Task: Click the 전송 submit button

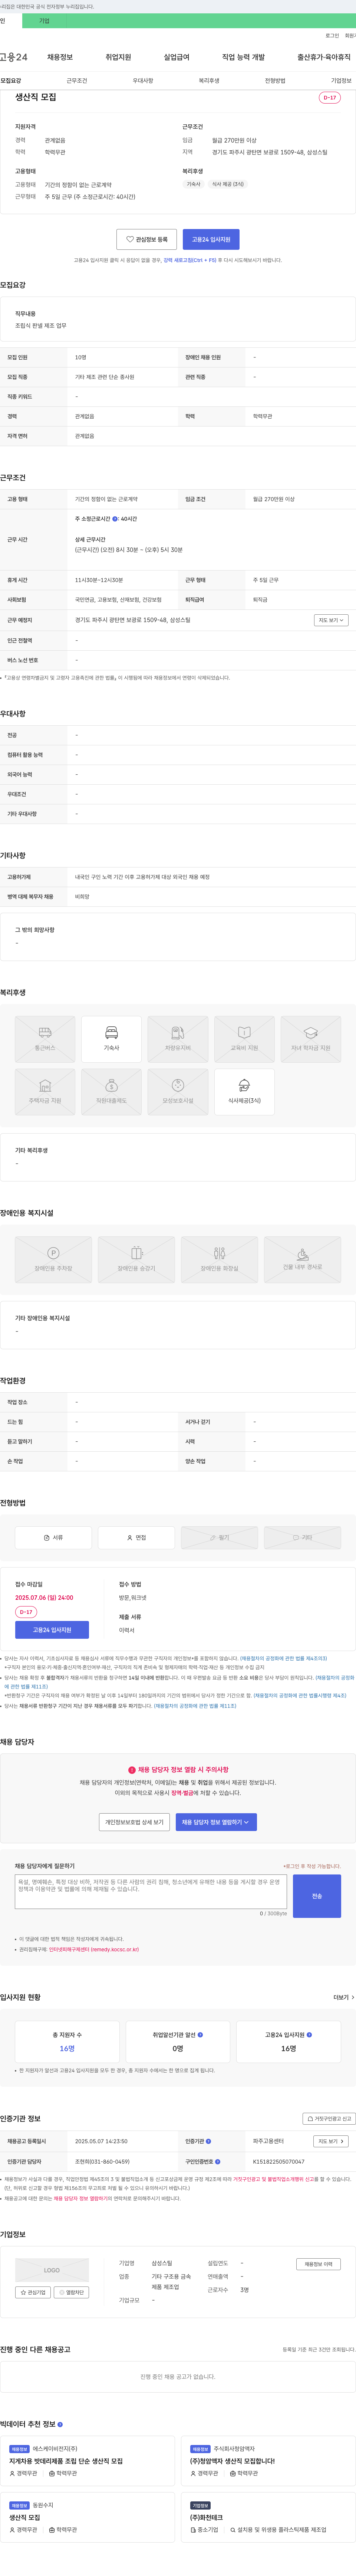Action: coord(317,1896)
